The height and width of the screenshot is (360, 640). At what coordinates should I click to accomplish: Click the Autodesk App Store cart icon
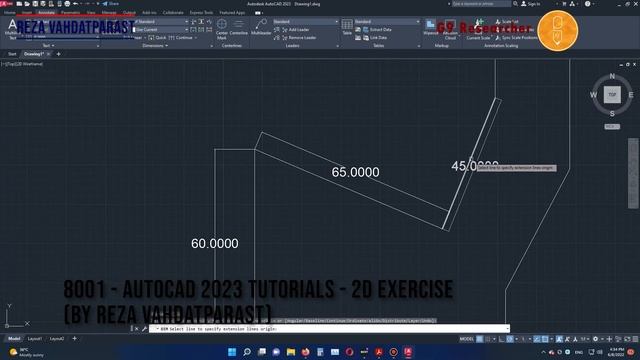tap(564, 4)
